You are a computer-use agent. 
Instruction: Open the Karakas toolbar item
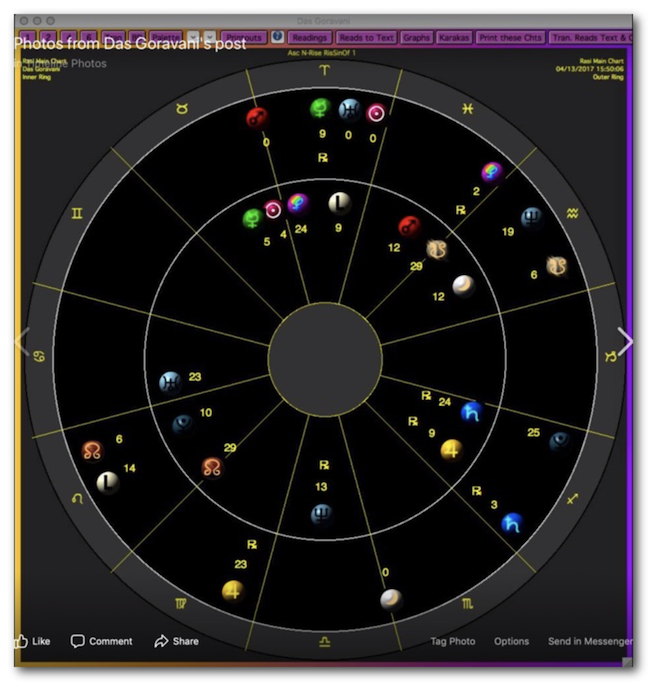(x=453, y=37)
